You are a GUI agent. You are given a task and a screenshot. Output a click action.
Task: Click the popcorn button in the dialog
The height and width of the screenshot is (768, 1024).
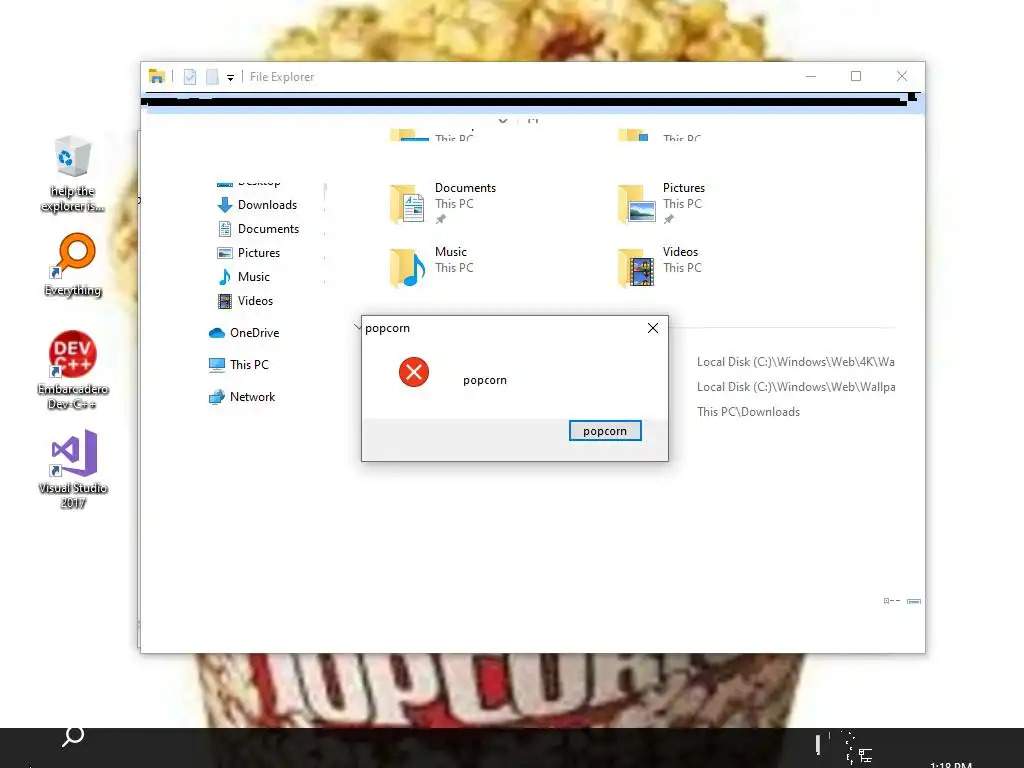point(605,431)
